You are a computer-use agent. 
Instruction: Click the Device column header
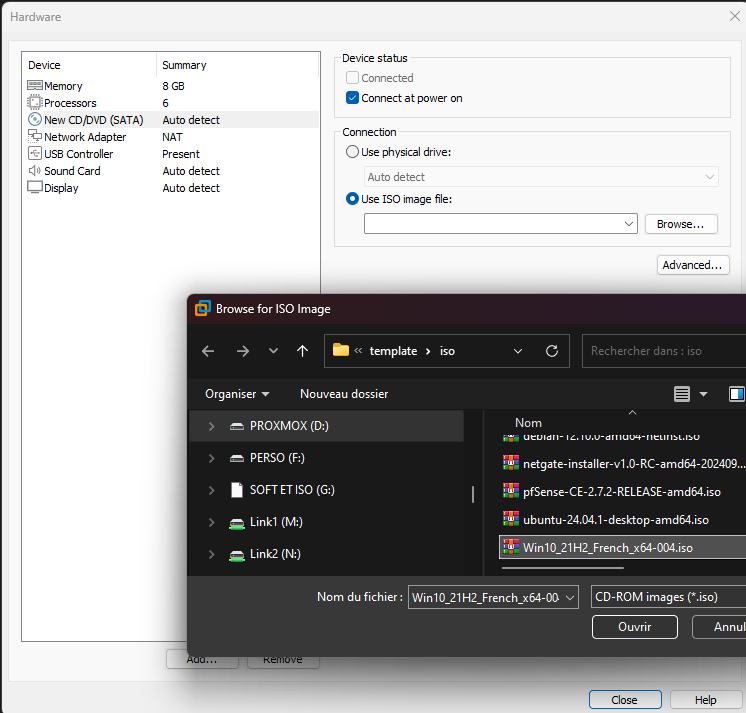point(44,65)
